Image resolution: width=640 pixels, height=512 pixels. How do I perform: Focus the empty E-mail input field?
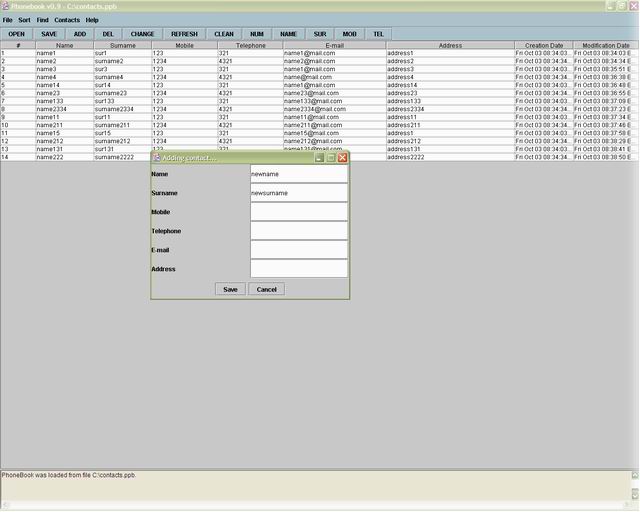(299, 250)
